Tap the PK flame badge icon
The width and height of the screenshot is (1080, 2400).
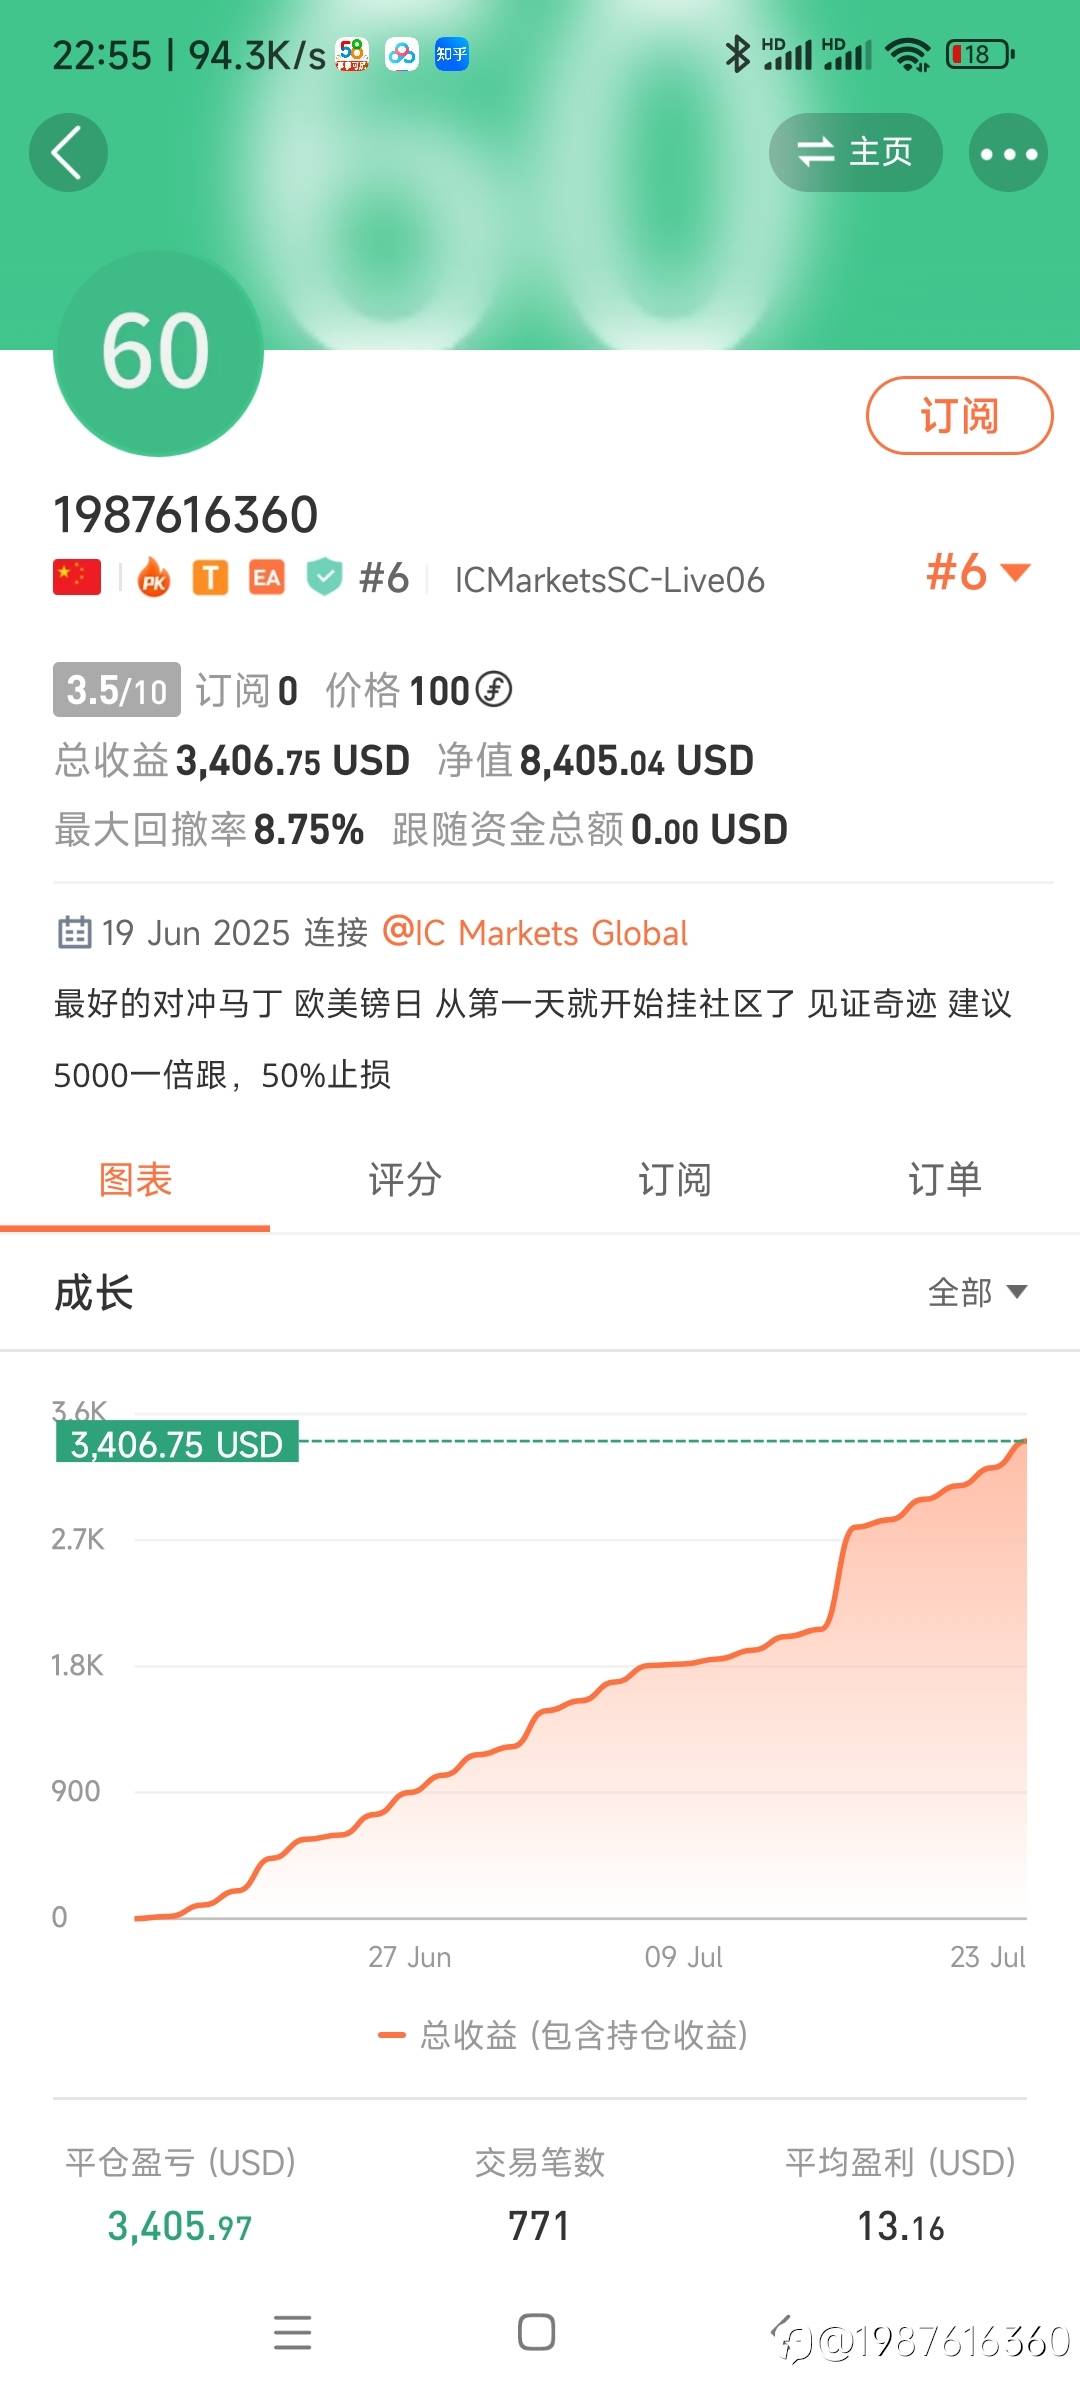[x=153, y=579]
